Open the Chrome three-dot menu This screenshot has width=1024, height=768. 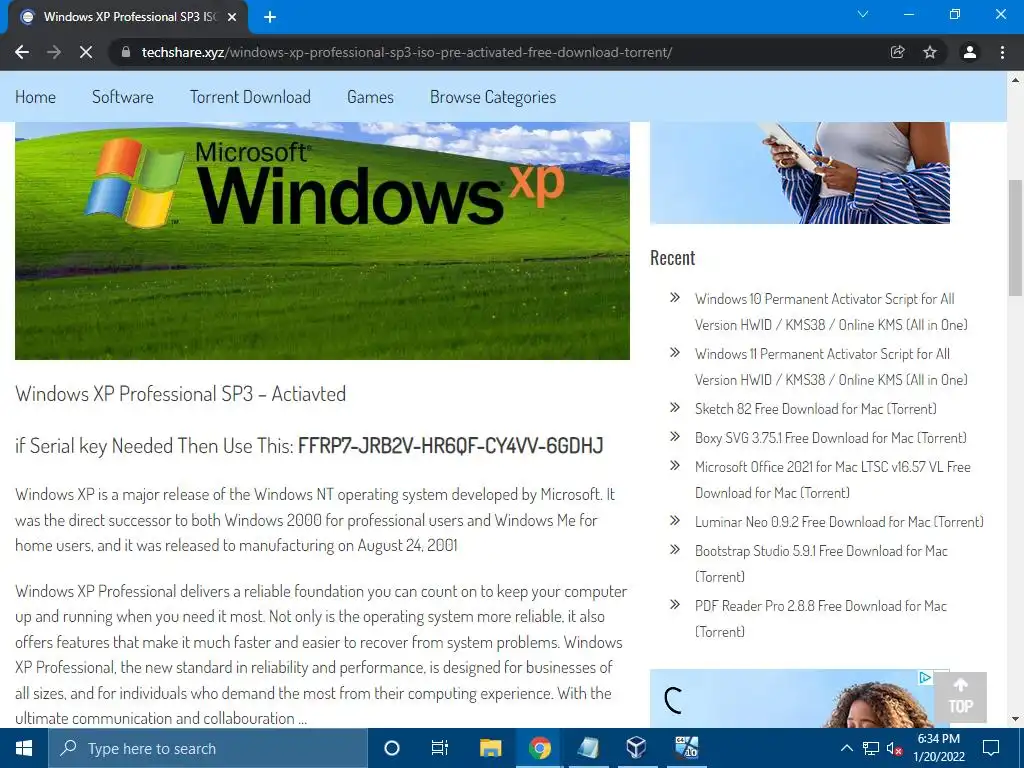tap(1002, 52)
